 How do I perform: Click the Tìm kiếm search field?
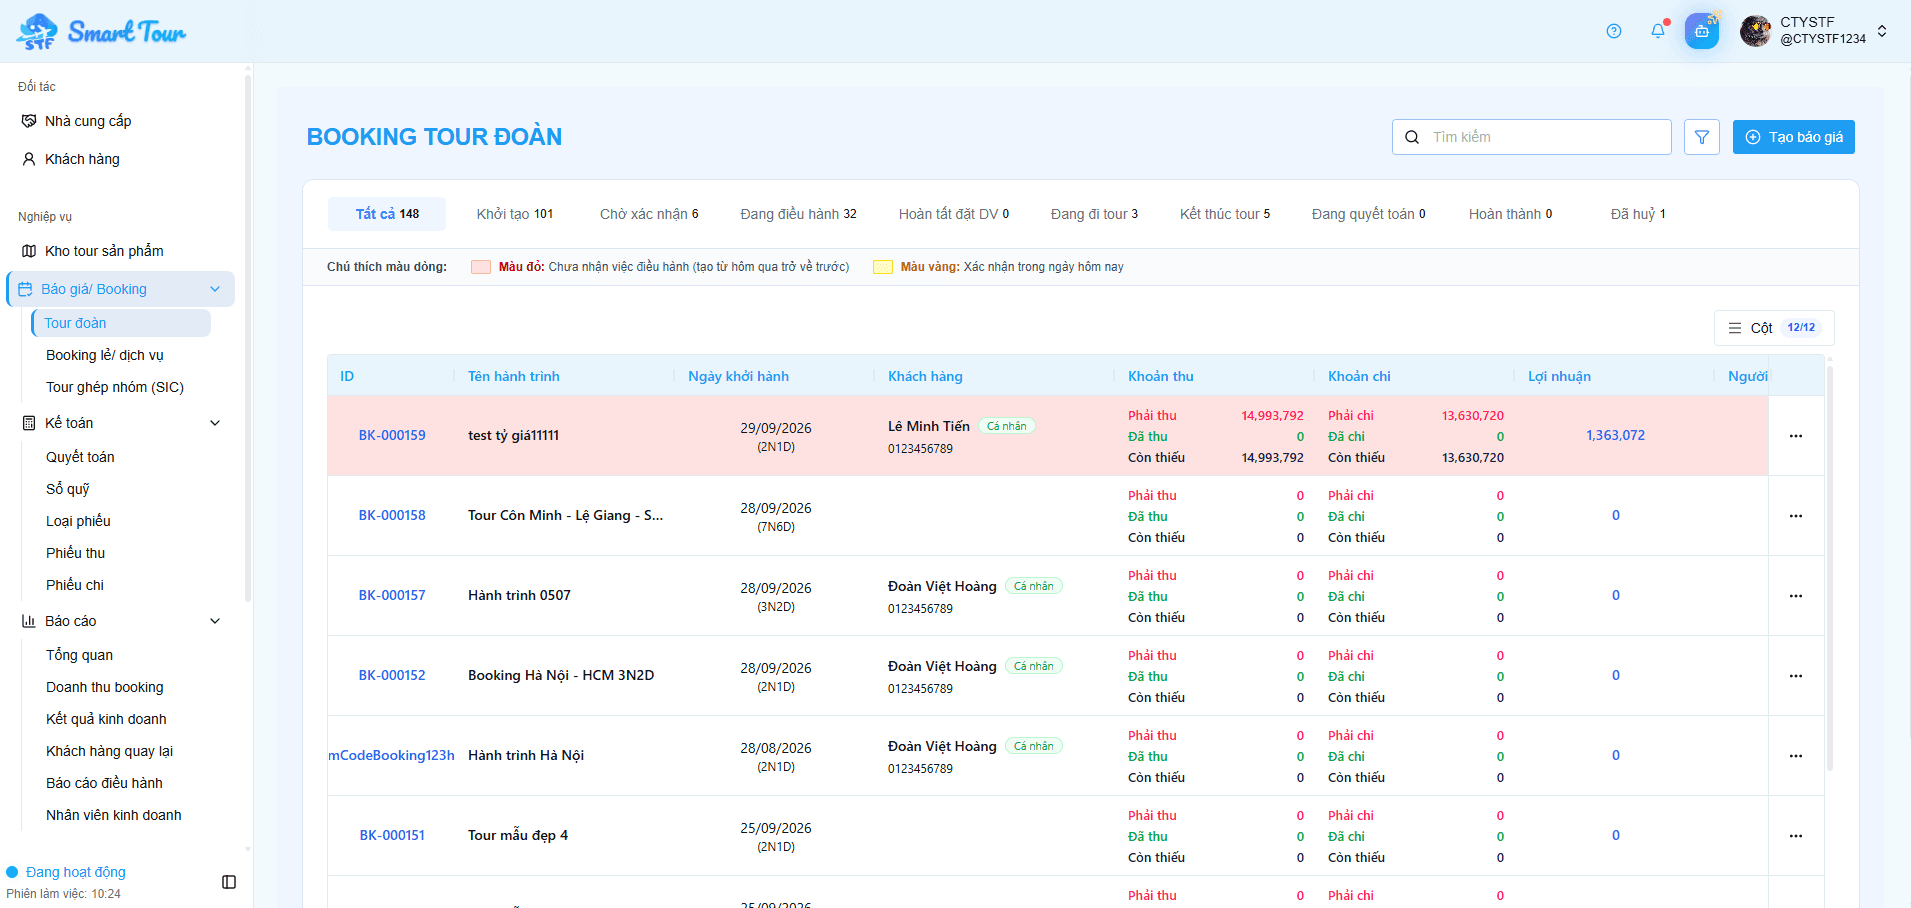(x=1531, y=137)
